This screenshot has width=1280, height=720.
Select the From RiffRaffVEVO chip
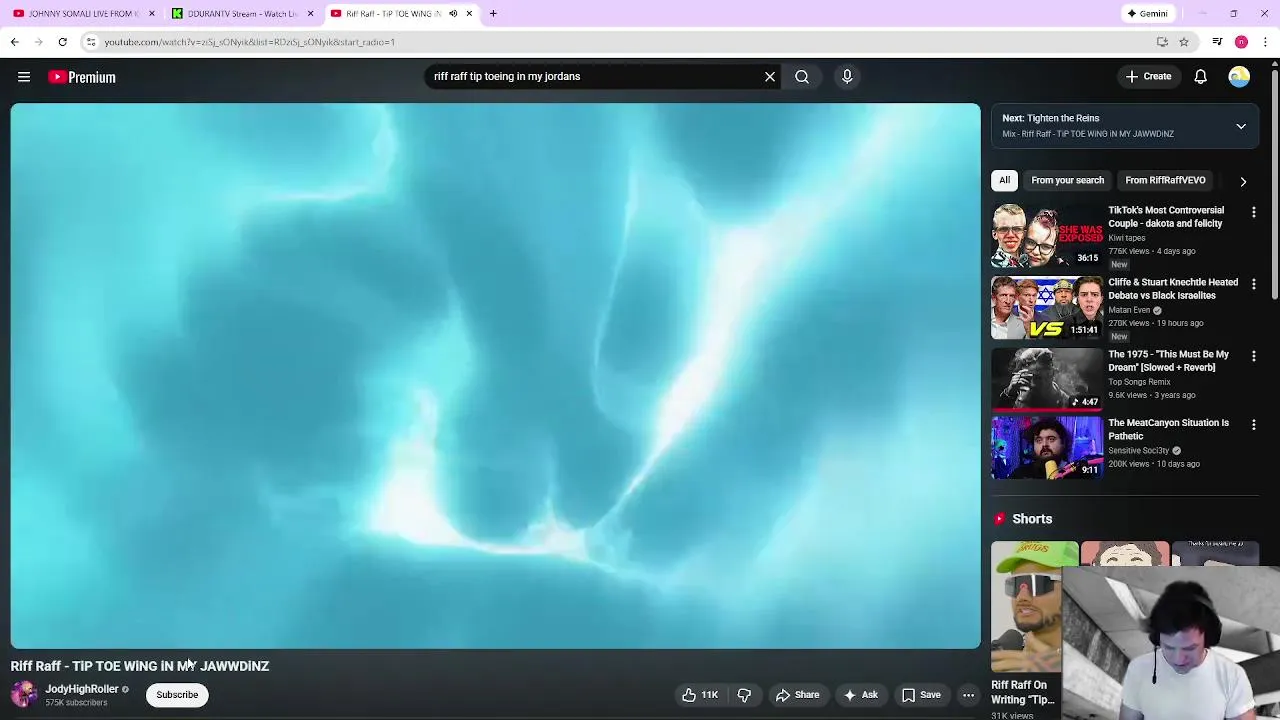[x=1165, y=180]
